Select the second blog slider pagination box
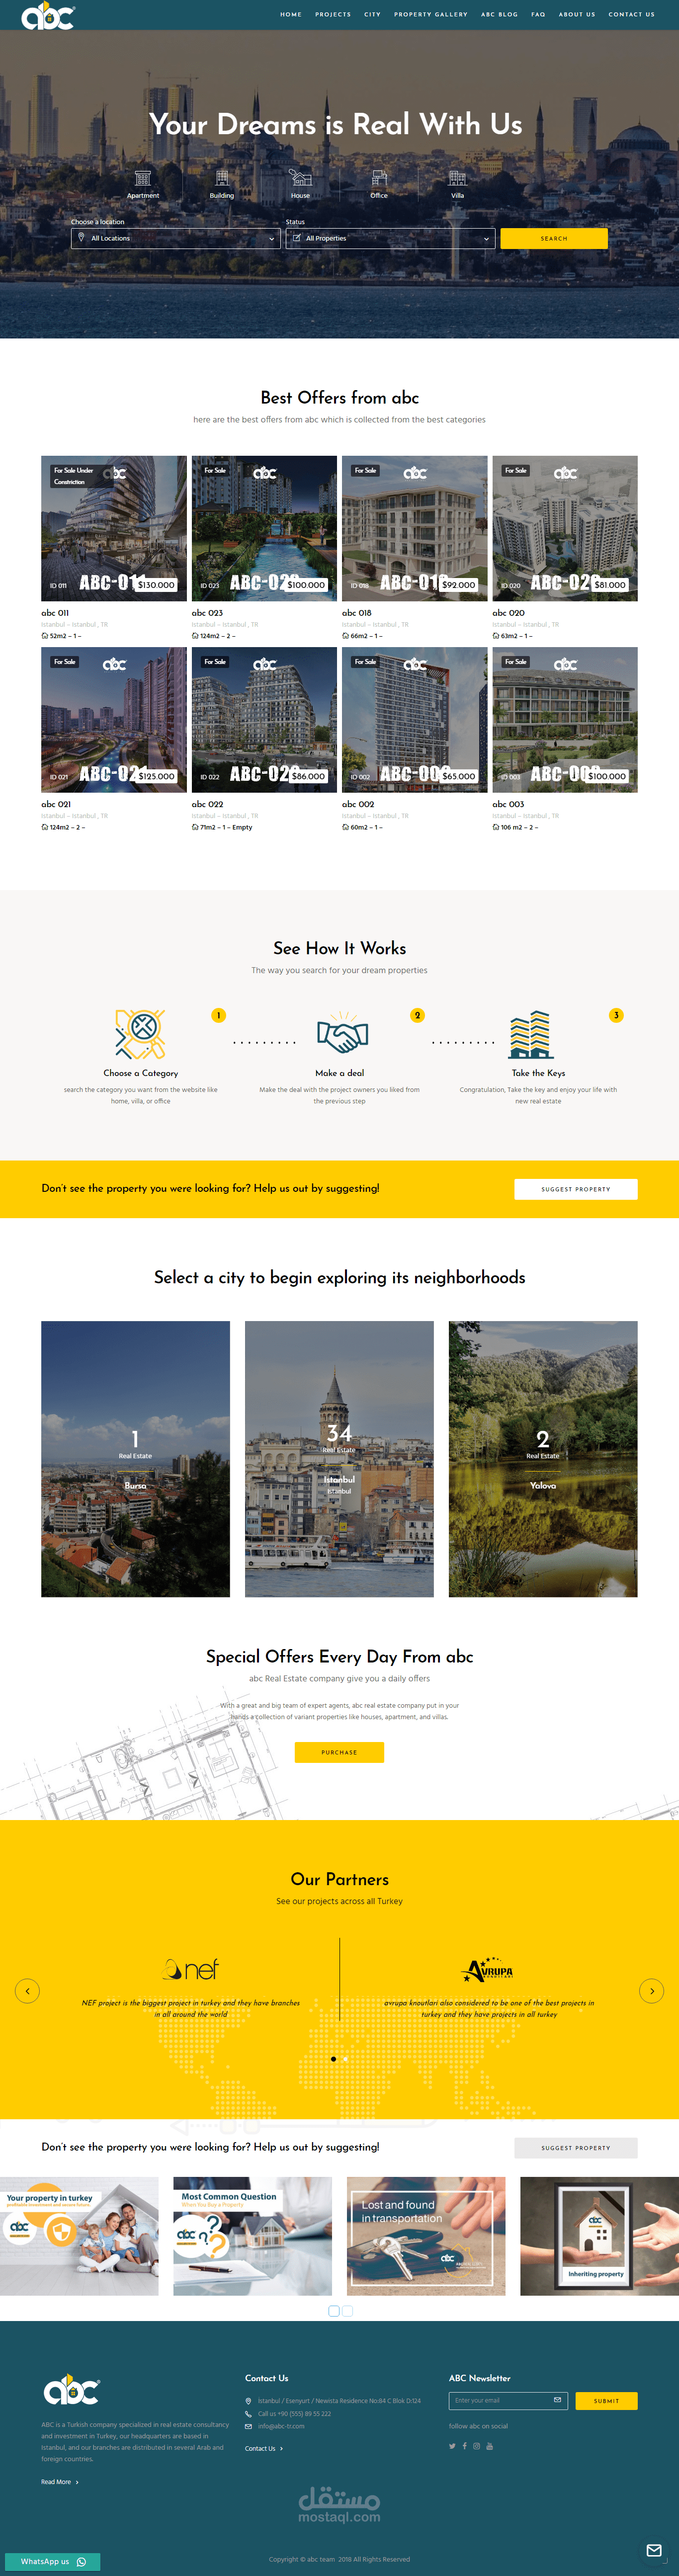This screenshot has width=679, height=2576. pos(347,2311)
